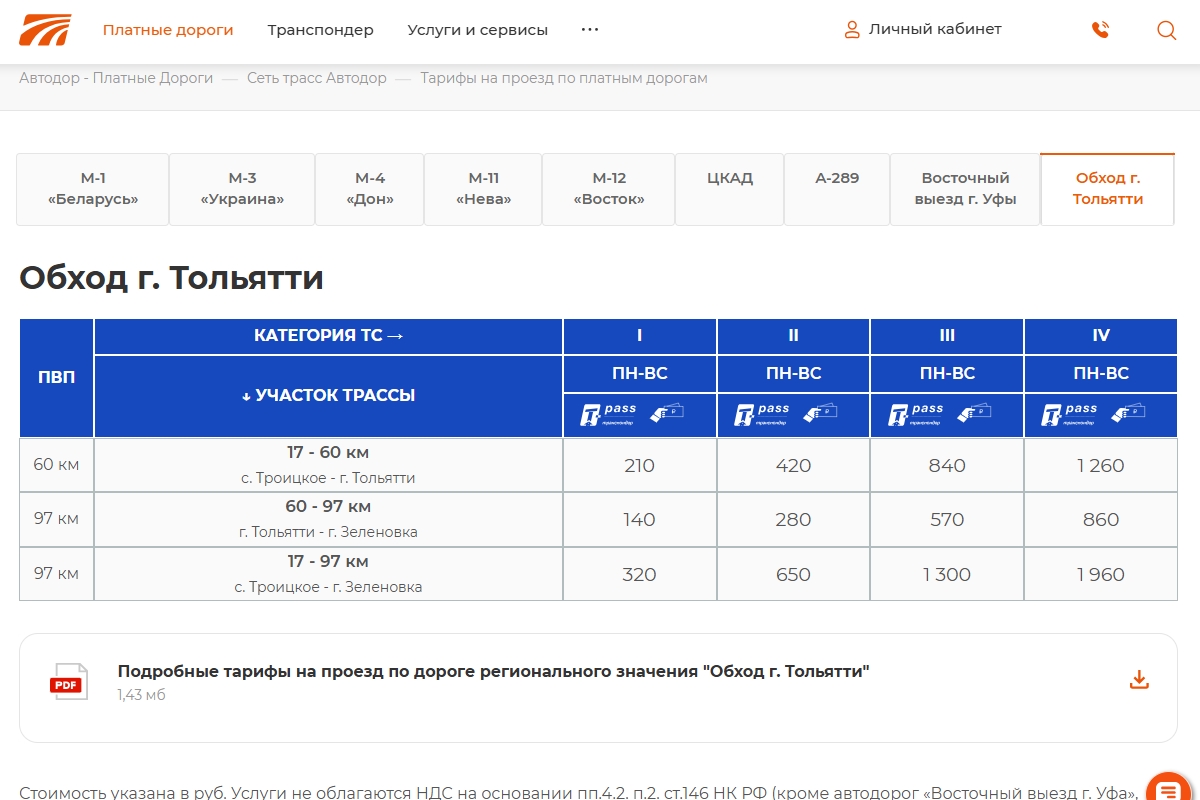Click the УЧАСТОК ТРАССЫ header cell
Screen dimensions: 1200x800
(x=328, y=396)
